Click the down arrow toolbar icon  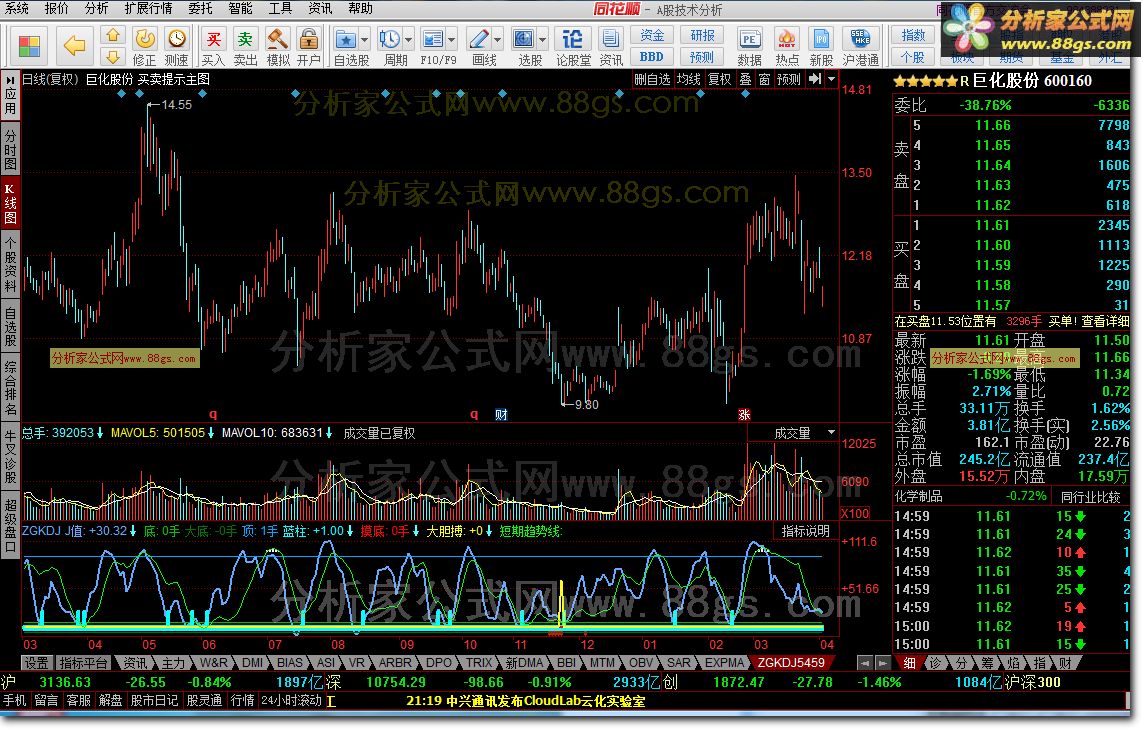112,56
